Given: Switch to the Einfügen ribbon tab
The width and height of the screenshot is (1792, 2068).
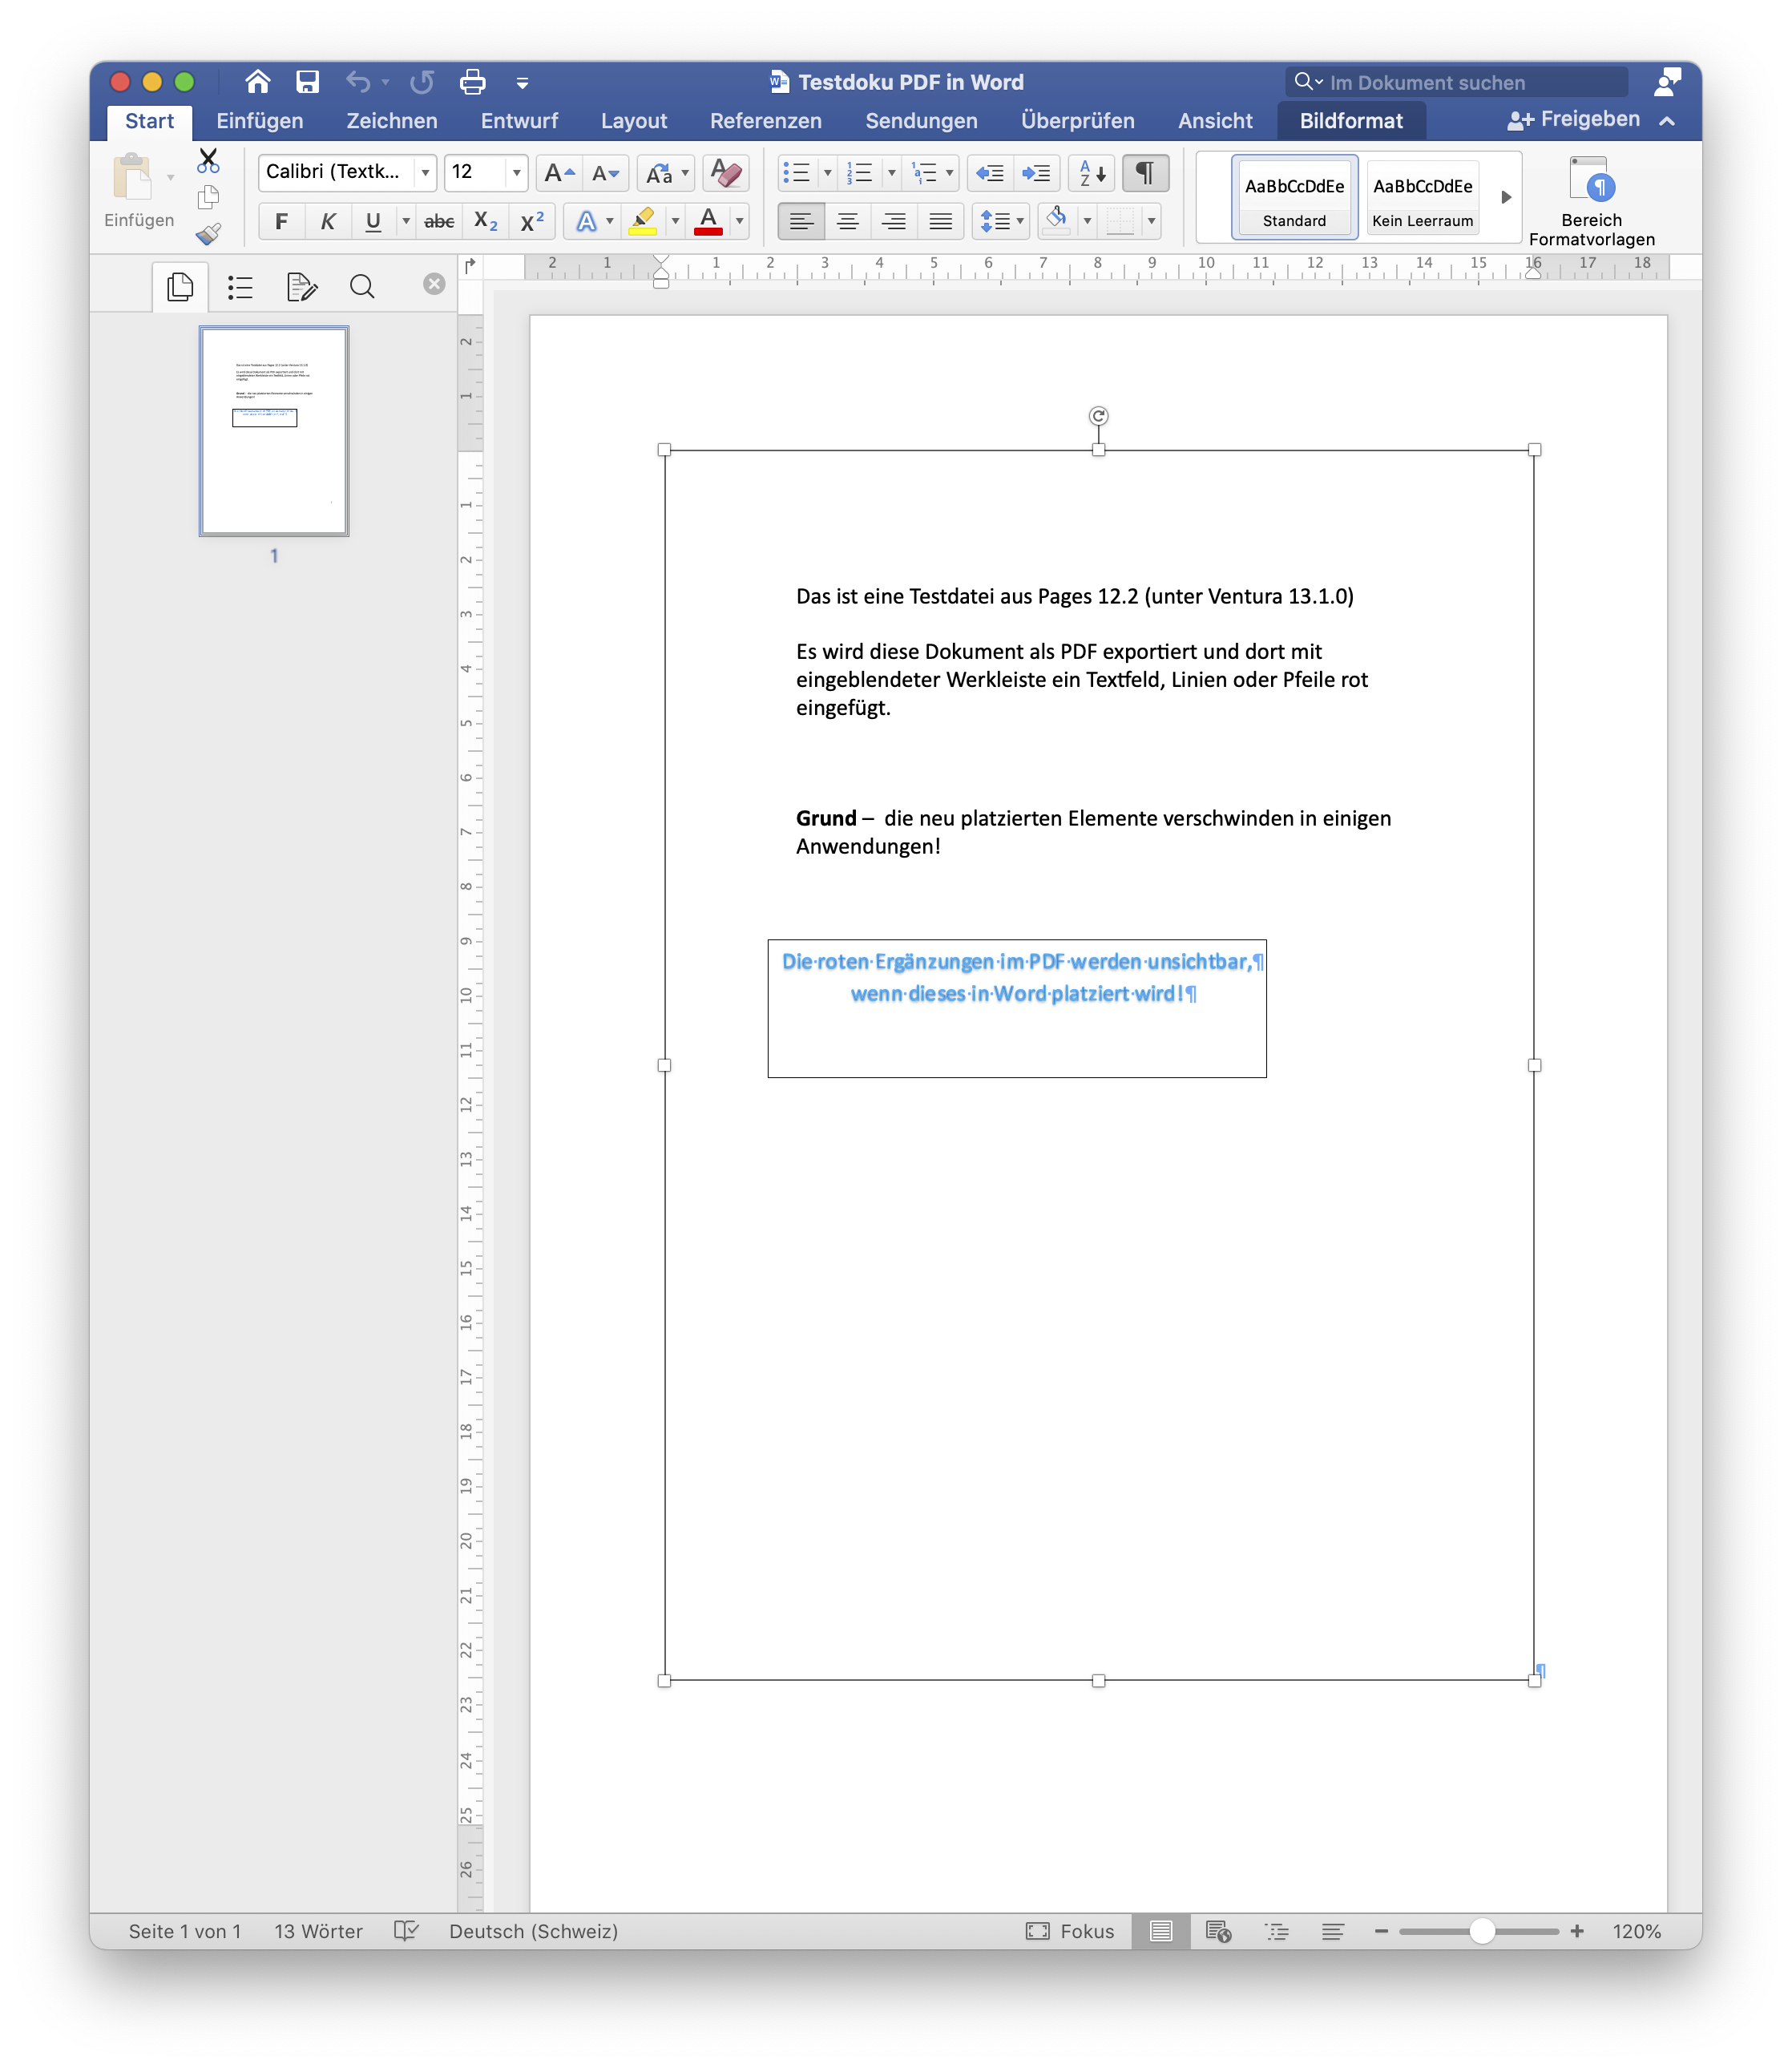Looking at the screenshot, I should (259, 121).
